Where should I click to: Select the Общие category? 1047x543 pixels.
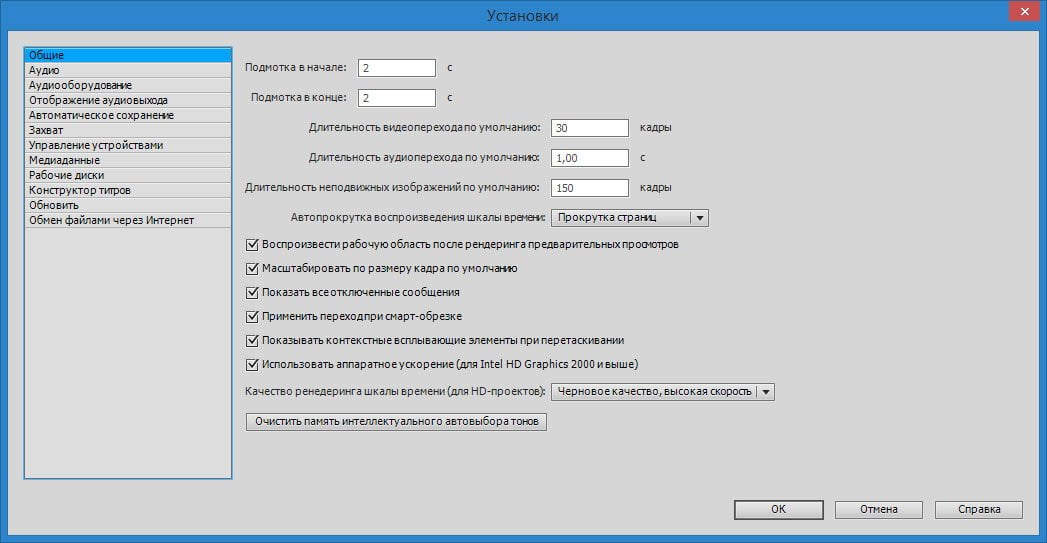[128, 55]
